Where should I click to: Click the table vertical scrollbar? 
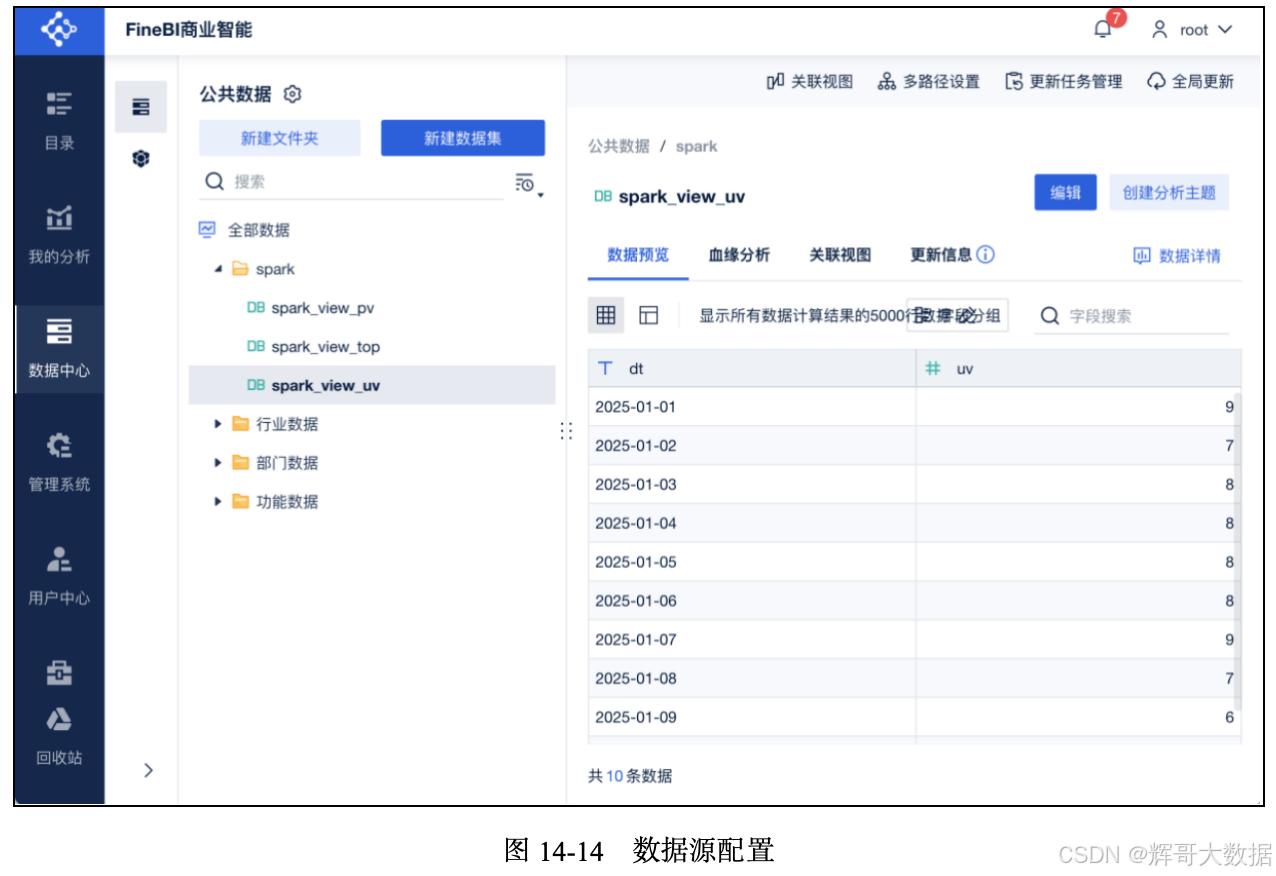[1238, 550]
